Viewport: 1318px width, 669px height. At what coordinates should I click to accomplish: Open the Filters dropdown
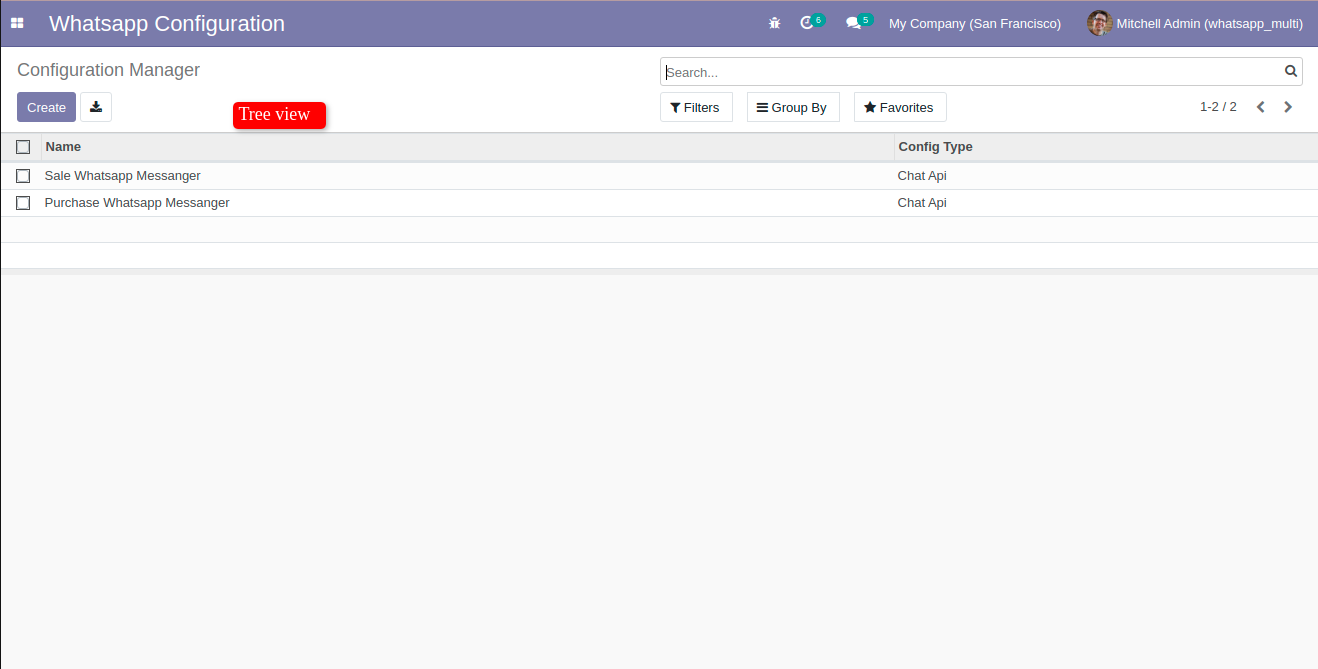[x=696, y=107]
